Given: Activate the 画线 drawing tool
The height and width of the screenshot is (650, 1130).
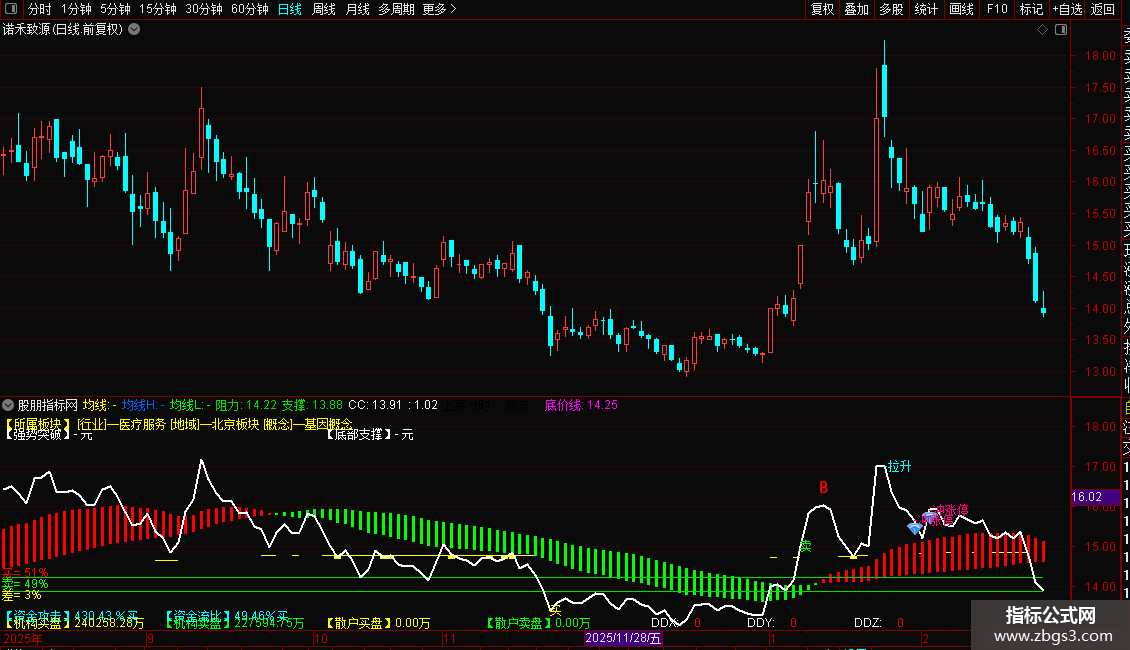Looking at the screenshot, I should click(x=961, y=9).
